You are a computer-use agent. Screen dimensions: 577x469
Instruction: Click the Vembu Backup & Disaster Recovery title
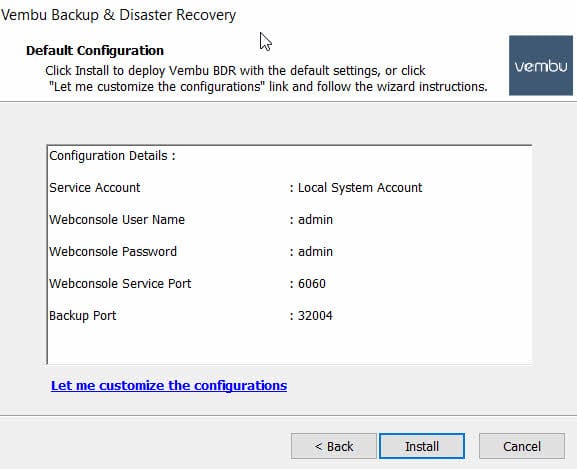pos(118,15)
